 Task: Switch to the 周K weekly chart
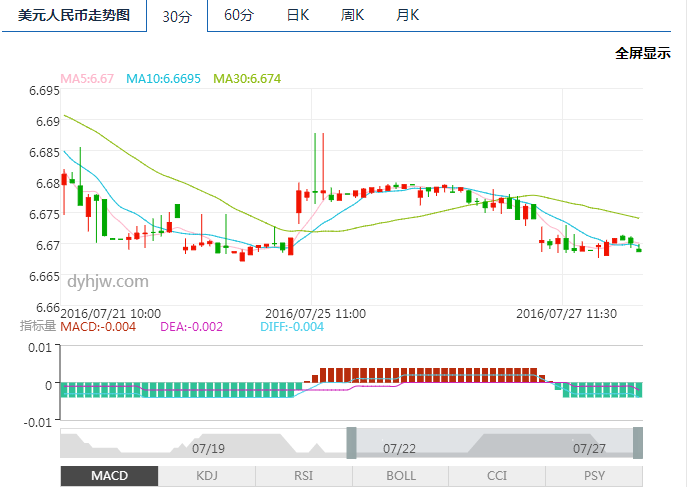pyautogui.click(x=352, y=15)
